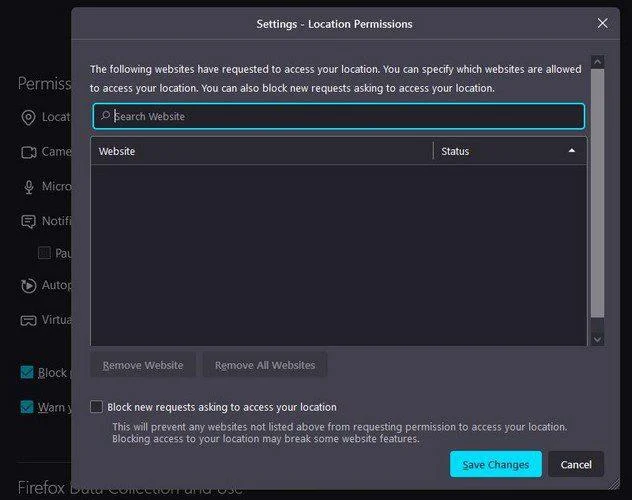Sort by the Status column header

pyautogui.click(x=510, y=151)
